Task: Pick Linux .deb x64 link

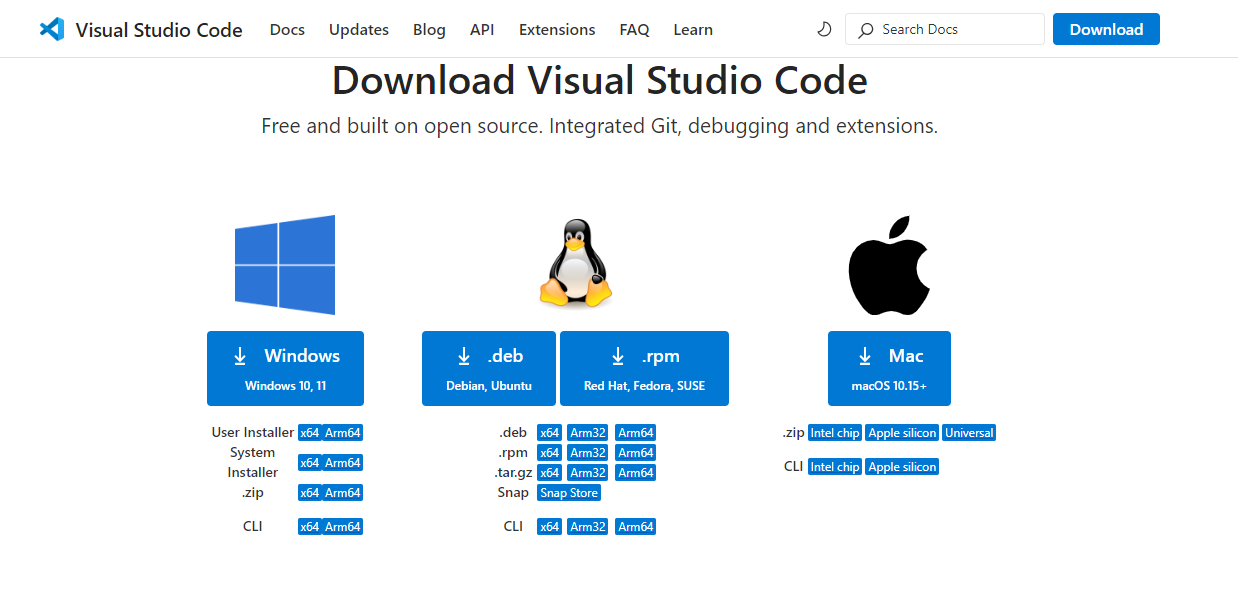Action: [549, 433]
